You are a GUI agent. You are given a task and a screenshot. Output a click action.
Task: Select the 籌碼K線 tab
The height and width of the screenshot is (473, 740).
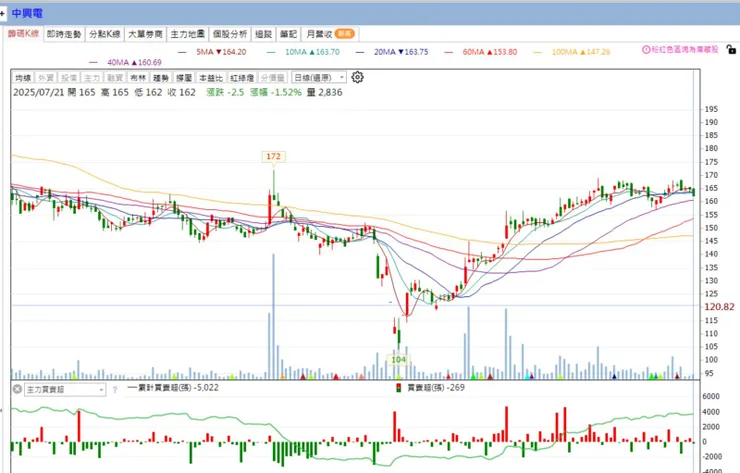pyautogui.click(x=23, y=34)
